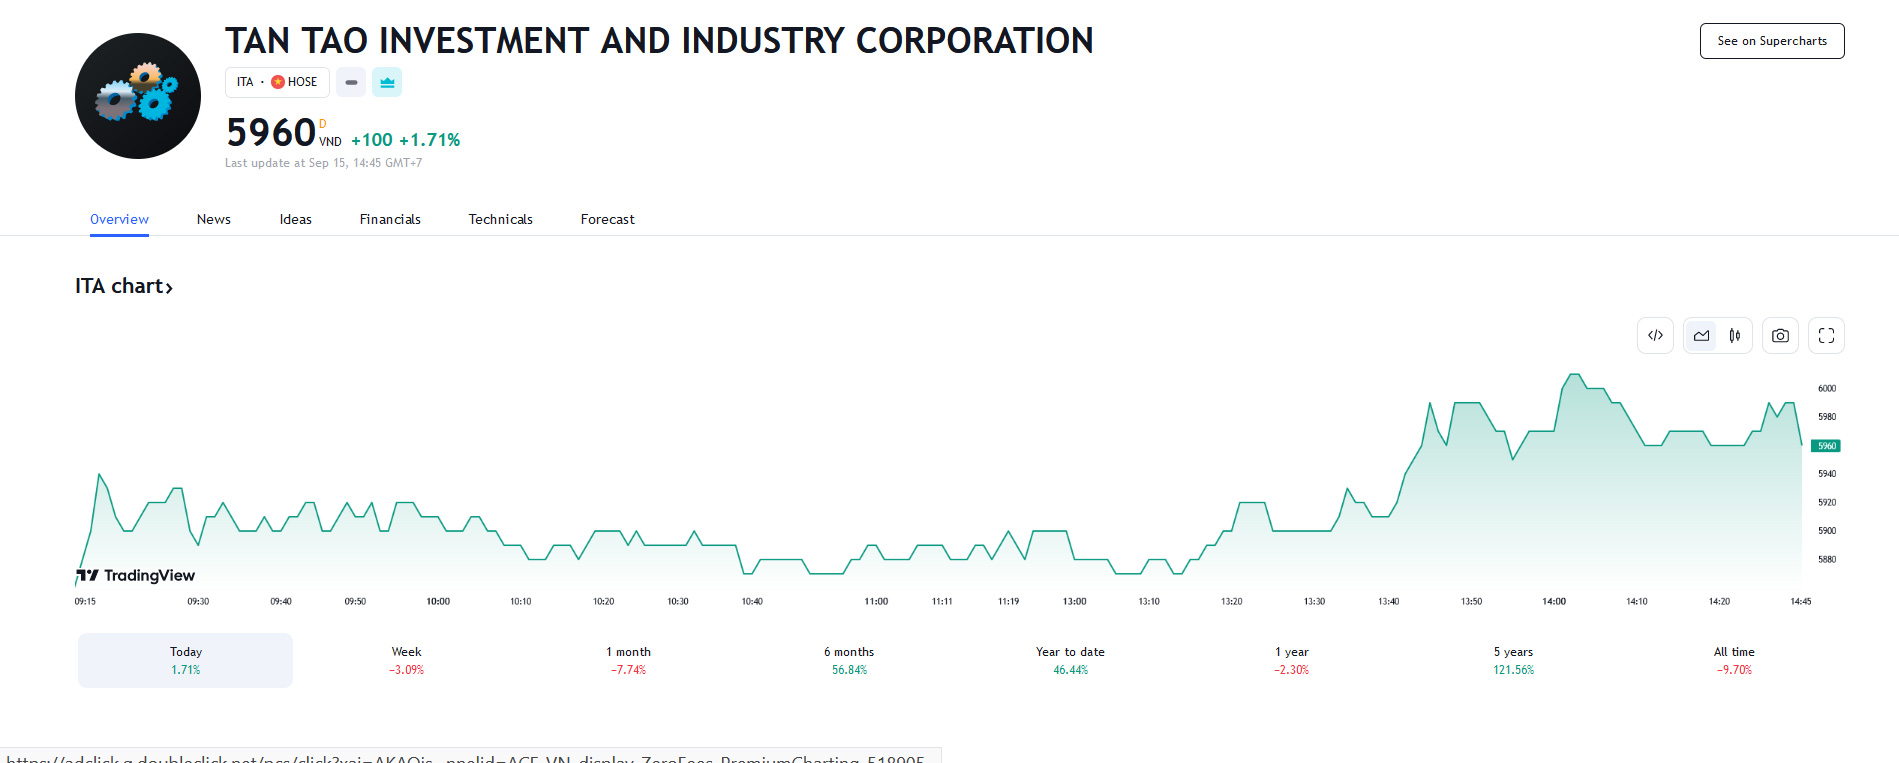This screenshot has height=763, width=1899.
Task: Show the All time range
Action: 1734,660
